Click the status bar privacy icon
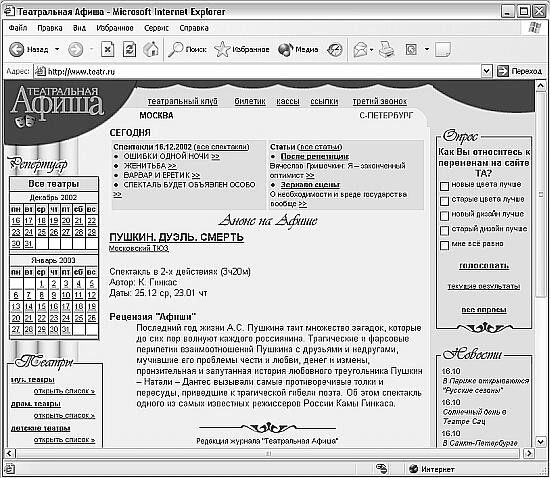The width and height of the screenshot is (550, 478). (x=381, y=469)
